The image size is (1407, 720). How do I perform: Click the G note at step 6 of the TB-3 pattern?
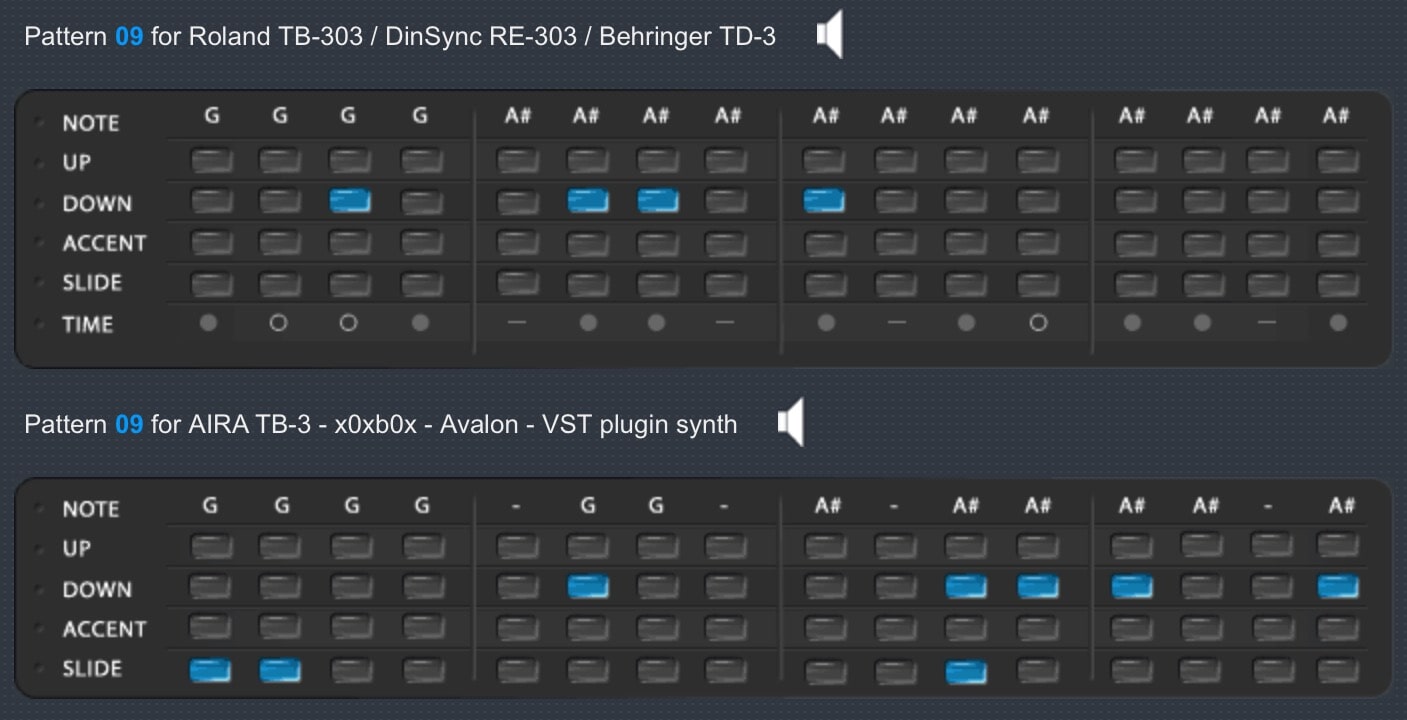click(x=588, y=506)
